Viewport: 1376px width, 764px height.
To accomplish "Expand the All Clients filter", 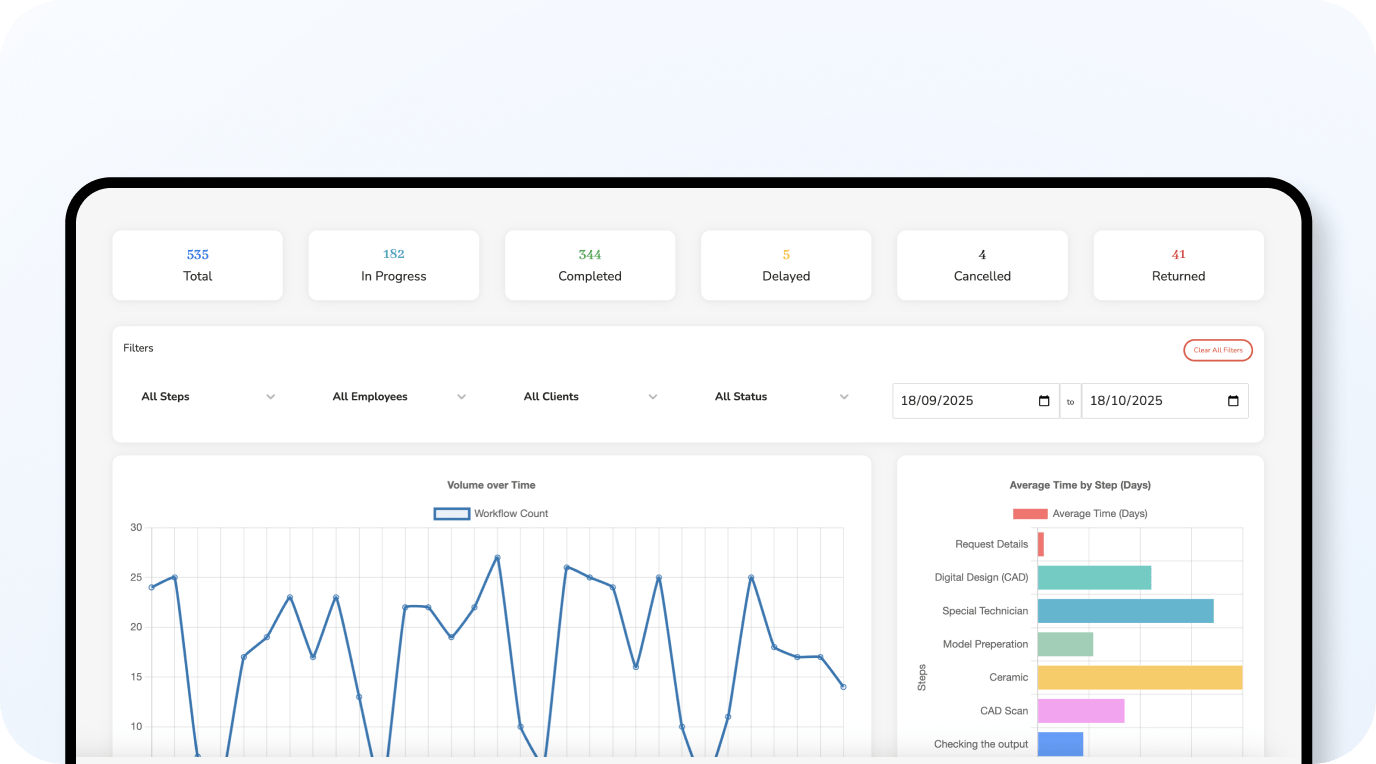I will pos(590,397).
